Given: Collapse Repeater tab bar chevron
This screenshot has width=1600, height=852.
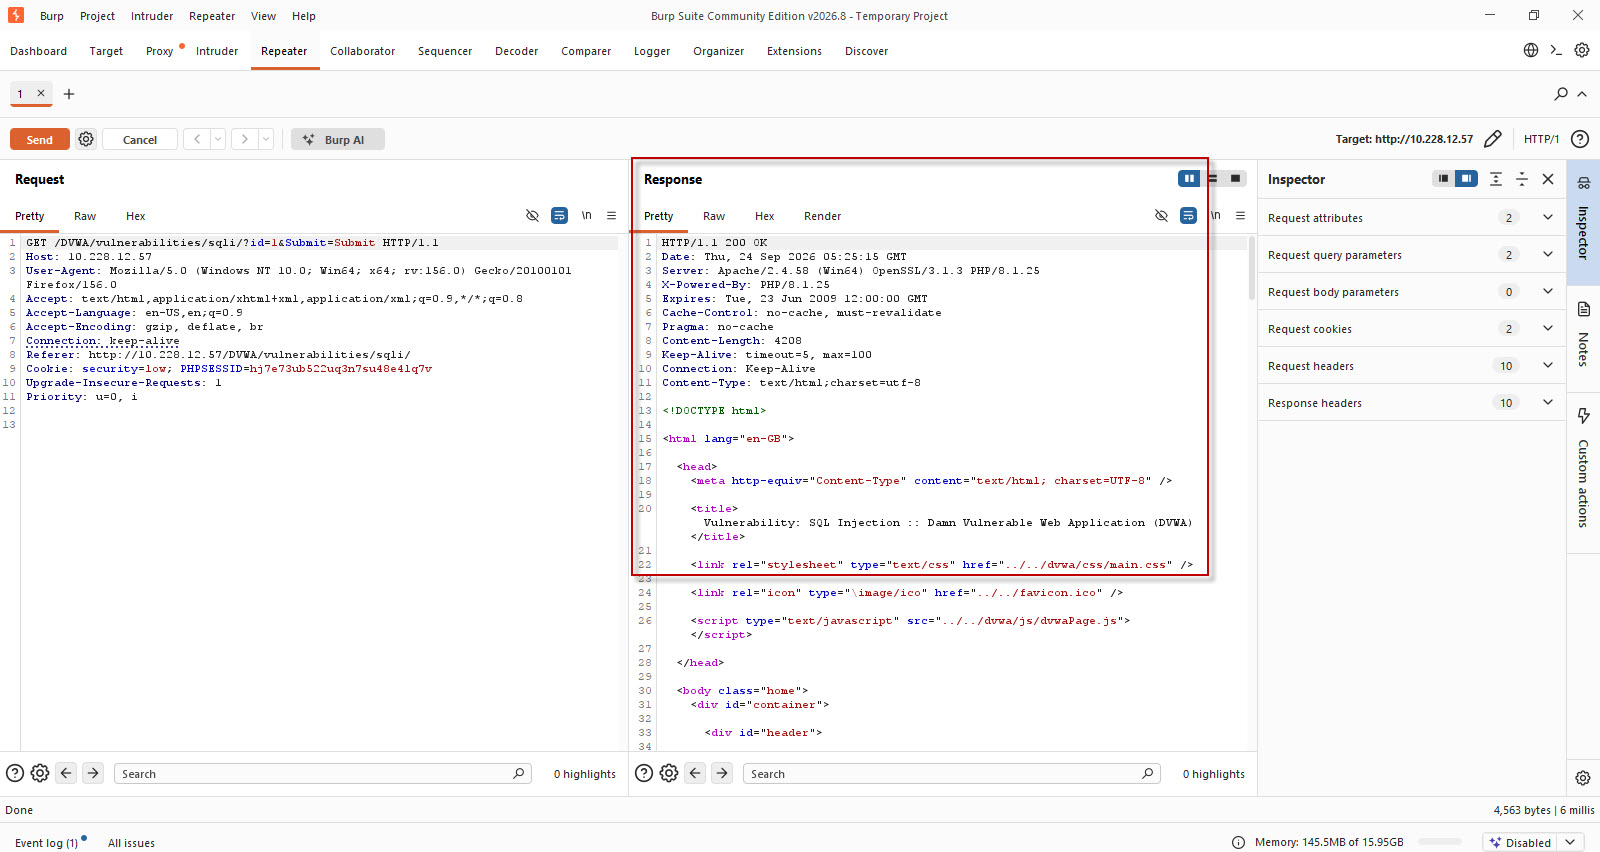Looking at the screenshot, I should 1582,93.
